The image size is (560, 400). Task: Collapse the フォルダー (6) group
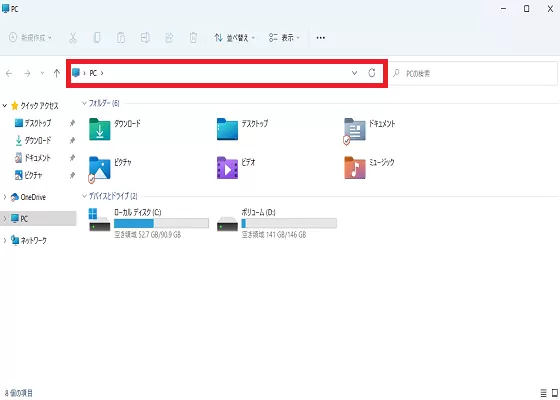click(84, 103)
